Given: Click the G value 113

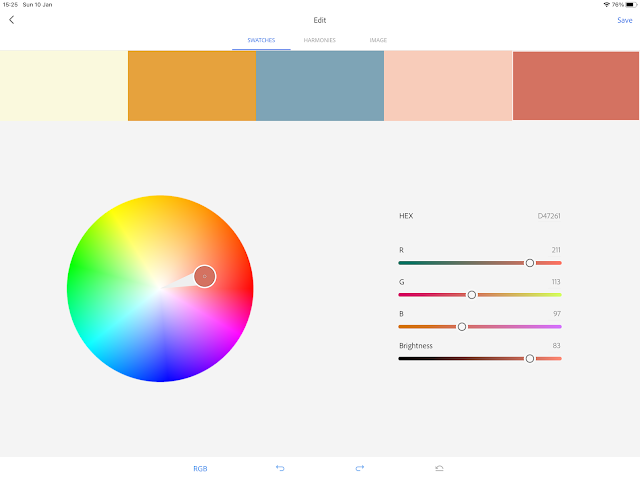Looking at the screenshot, I should click(556, 282).
